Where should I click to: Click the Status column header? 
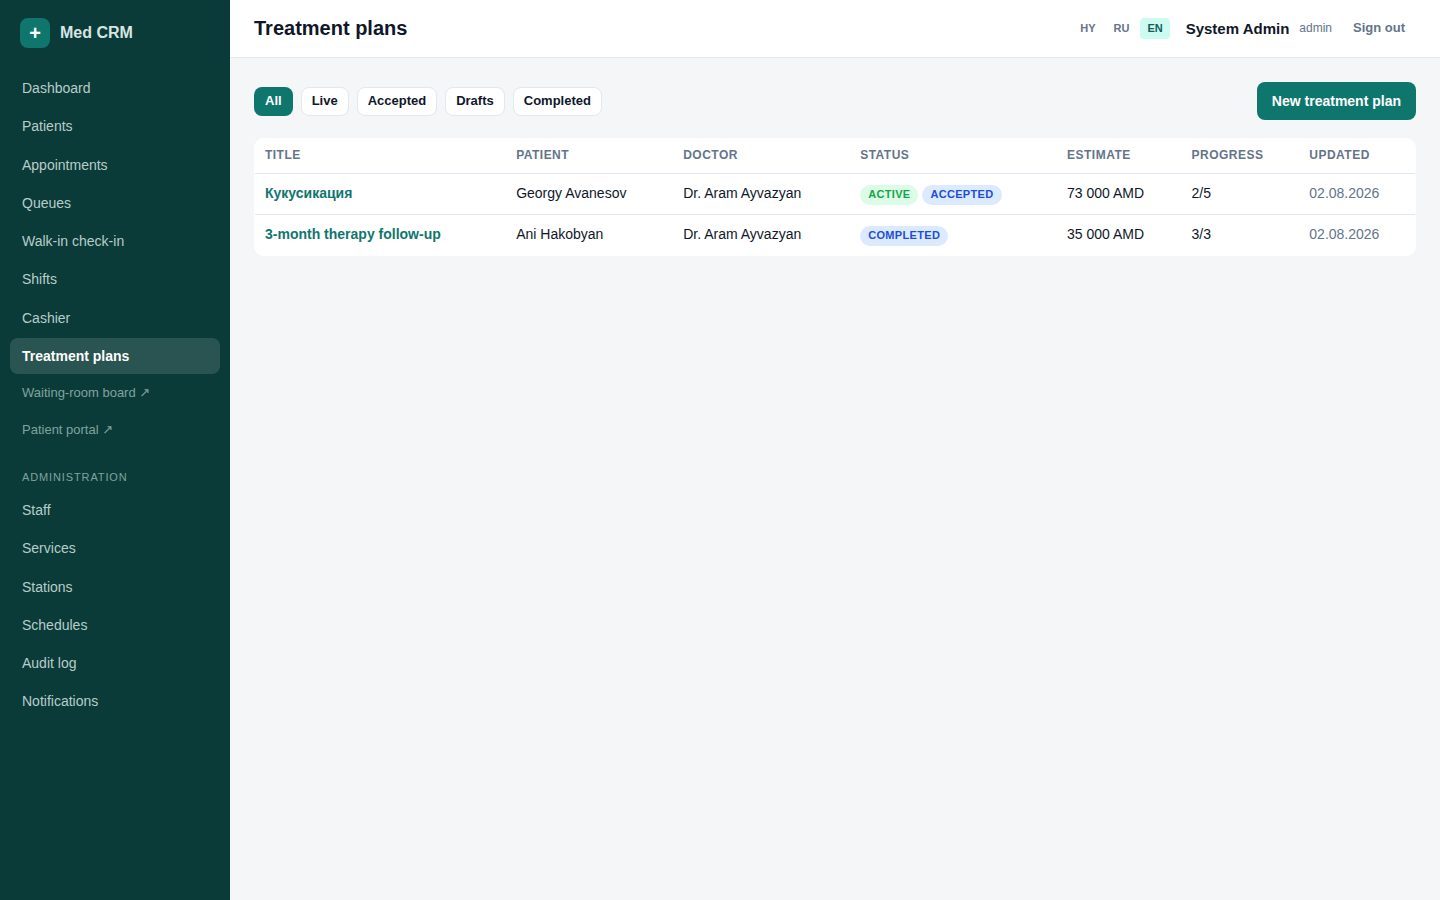click(884, 155)
